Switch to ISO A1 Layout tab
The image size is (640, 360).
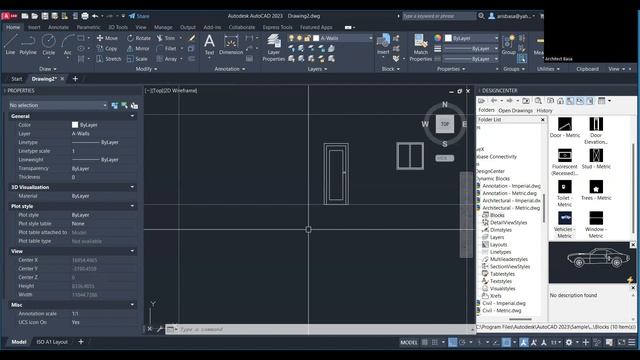tap(52, 342)
